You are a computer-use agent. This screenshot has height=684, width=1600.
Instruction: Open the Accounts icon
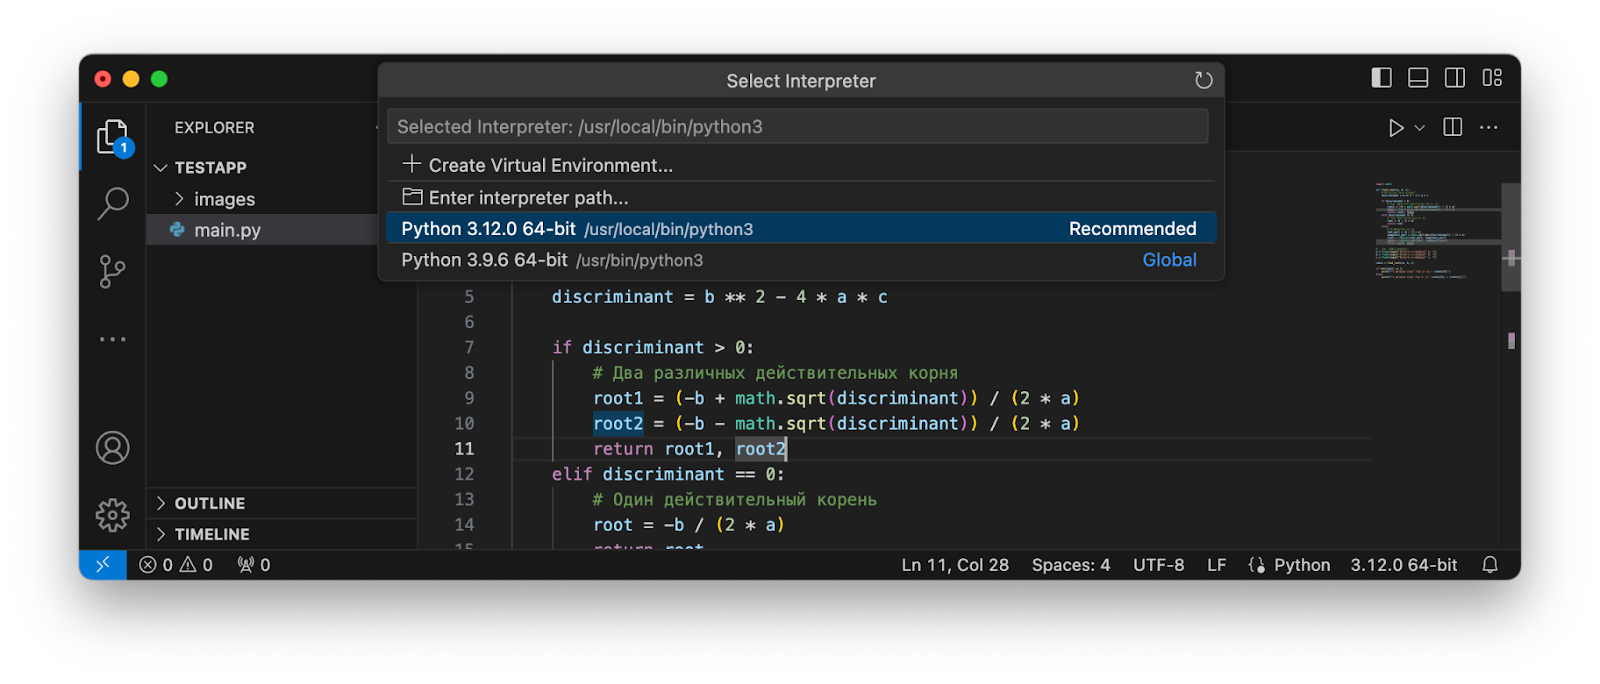pyautogui.click(x=113, y=448)
